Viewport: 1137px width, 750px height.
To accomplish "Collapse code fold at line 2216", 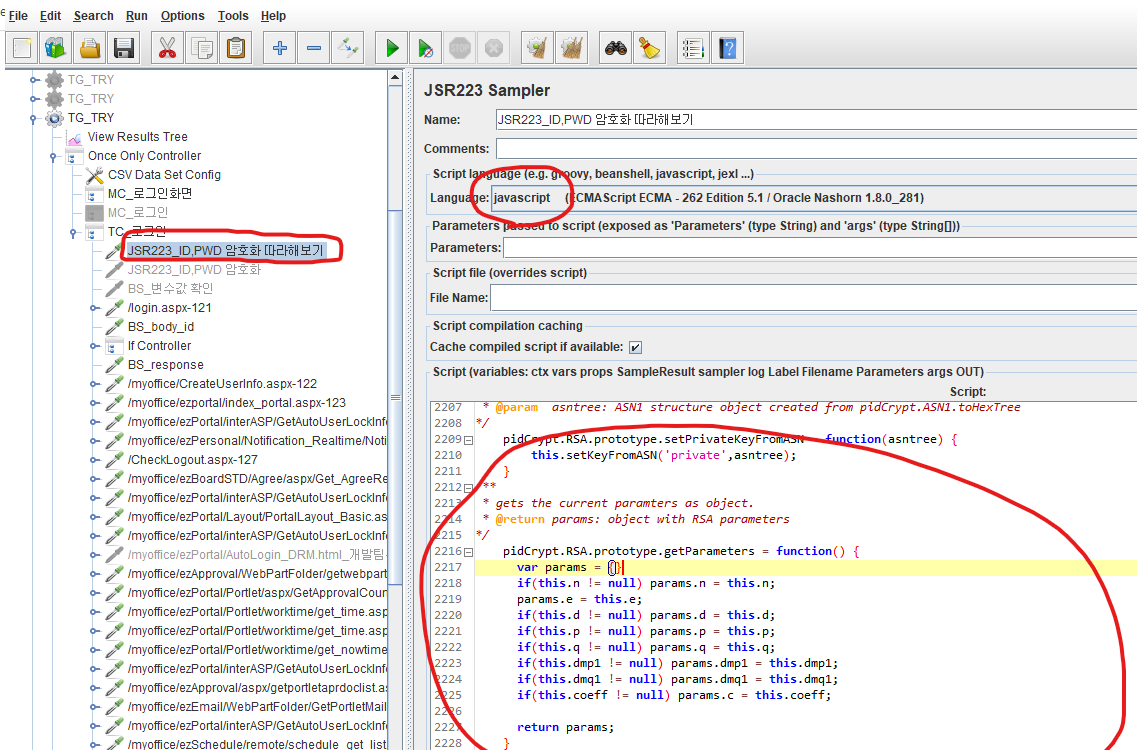I will pyautogui.click(x=468, y=552).
